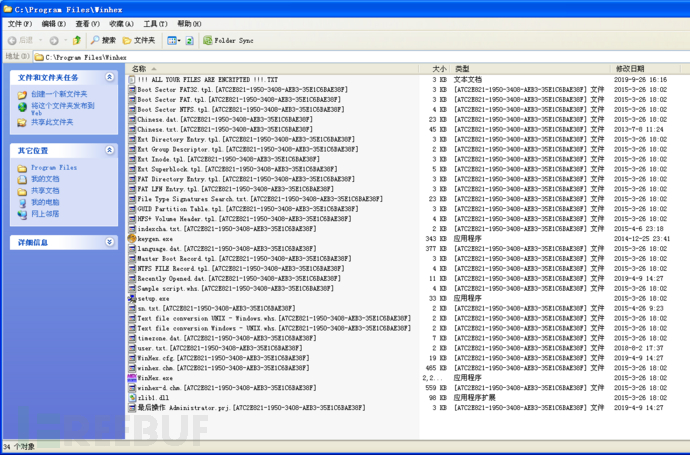Open Program Files link in sidebar
The image size is (690, 455).
[54, 168]
